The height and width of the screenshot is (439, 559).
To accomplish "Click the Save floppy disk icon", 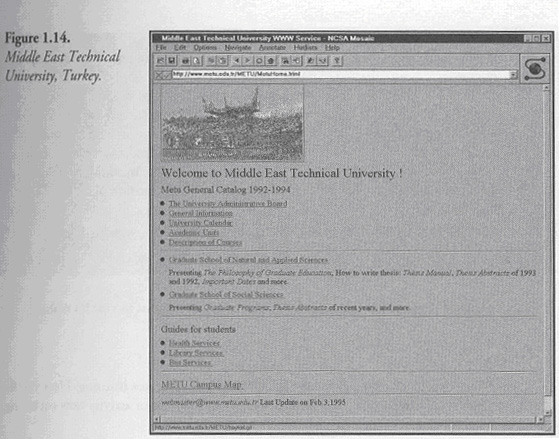I will coord(171,61).
